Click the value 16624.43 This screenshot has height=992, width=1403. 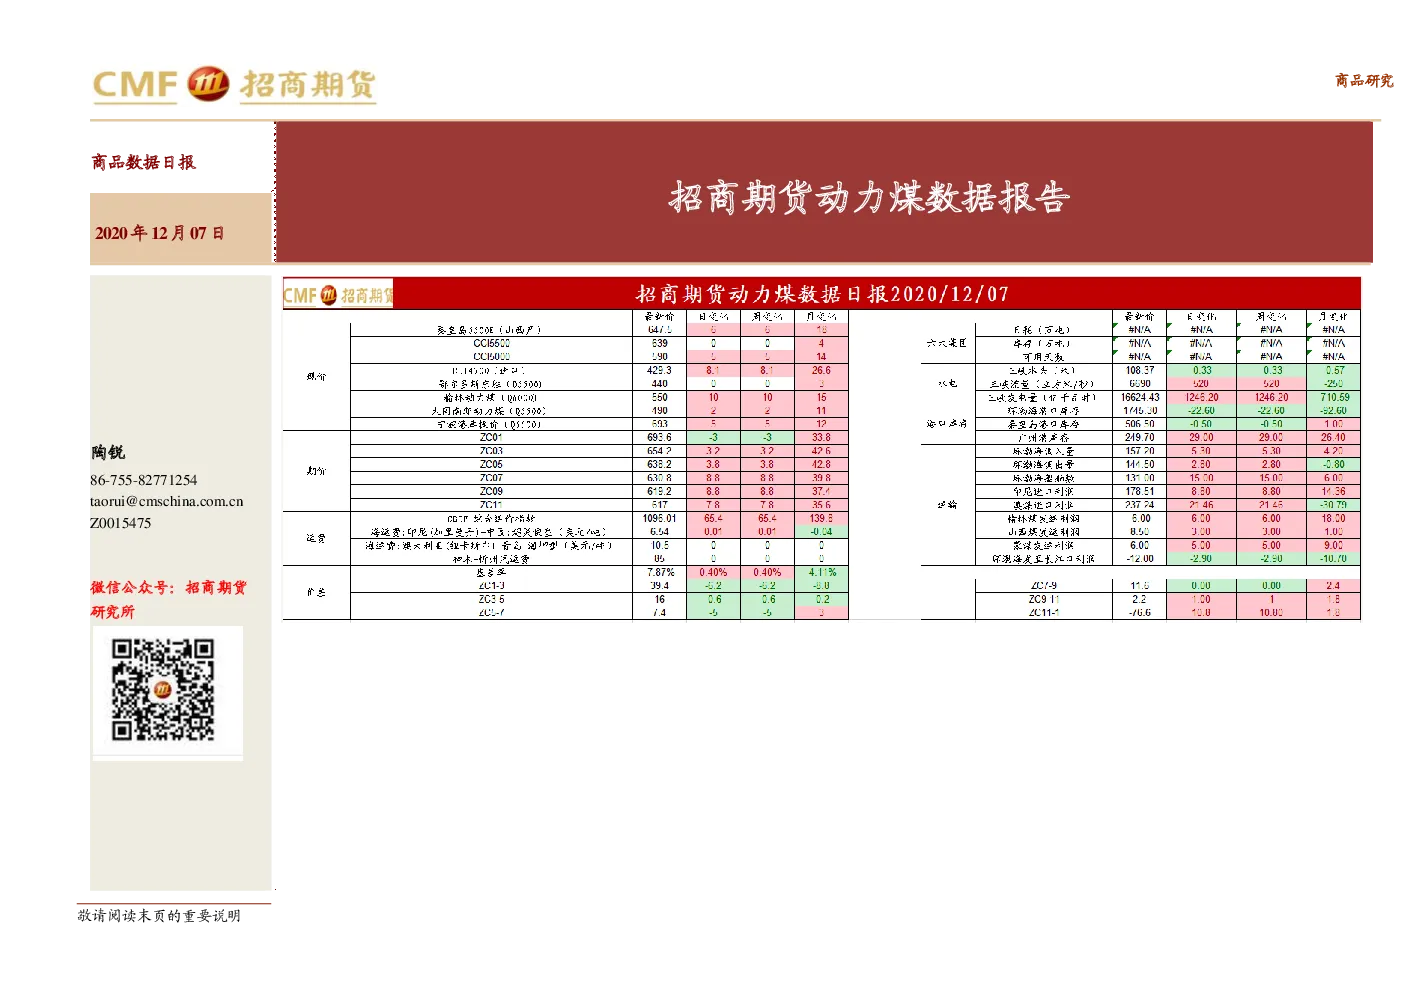(x=1140, y=397)
